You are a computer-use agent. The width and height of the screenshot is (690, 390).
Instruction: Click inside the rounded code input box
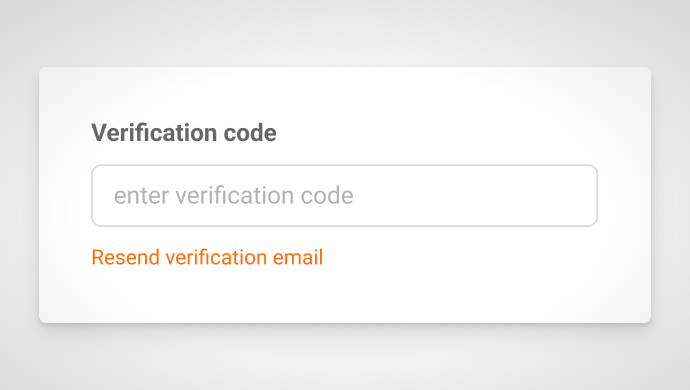[345, 195]
